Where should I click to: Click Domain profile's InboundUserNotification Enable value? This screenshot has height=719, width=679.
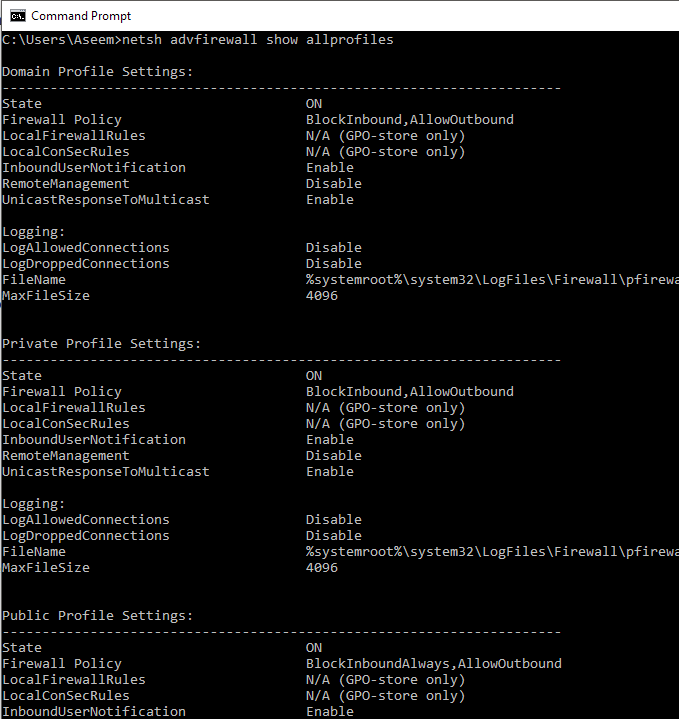(x=329, y=168)
